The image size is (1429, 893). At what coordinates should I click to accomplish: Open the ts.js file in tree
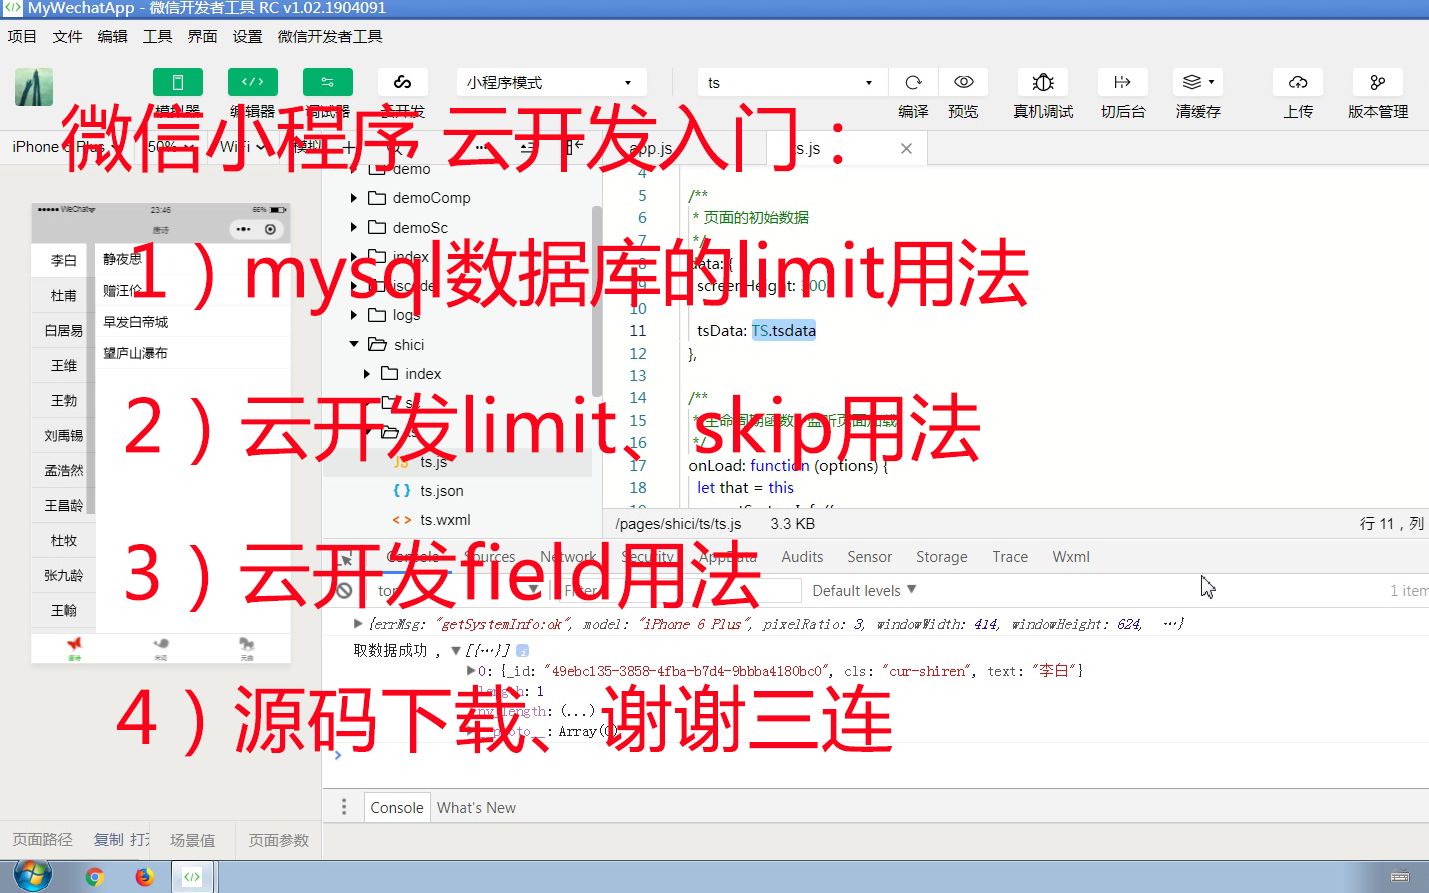[x=434, y=461]
